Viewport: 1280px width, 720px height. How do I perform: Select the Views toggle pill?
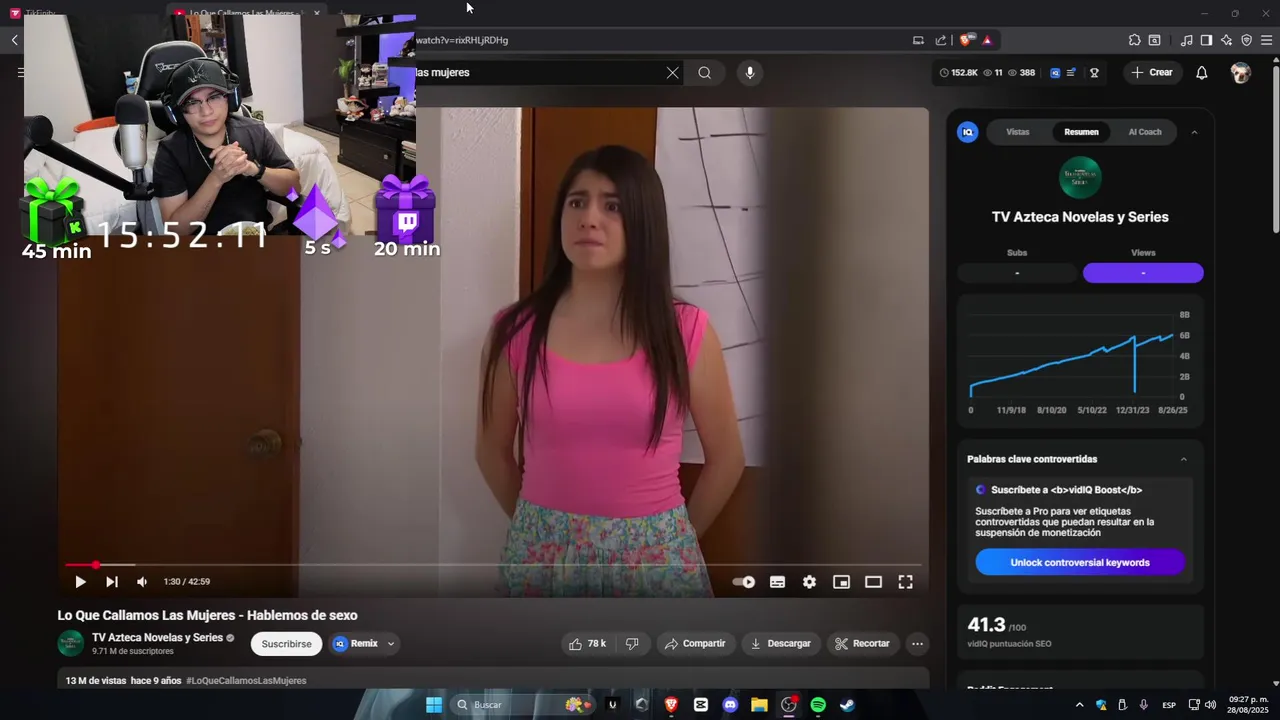pyautogui.click(x=1143, y=273)
